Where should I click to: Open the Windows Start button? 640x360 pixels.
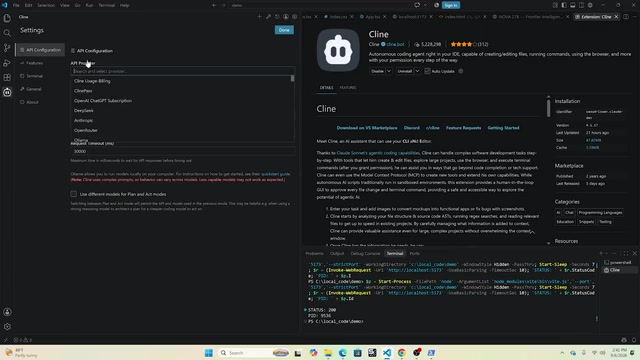(x=209, y=353)
